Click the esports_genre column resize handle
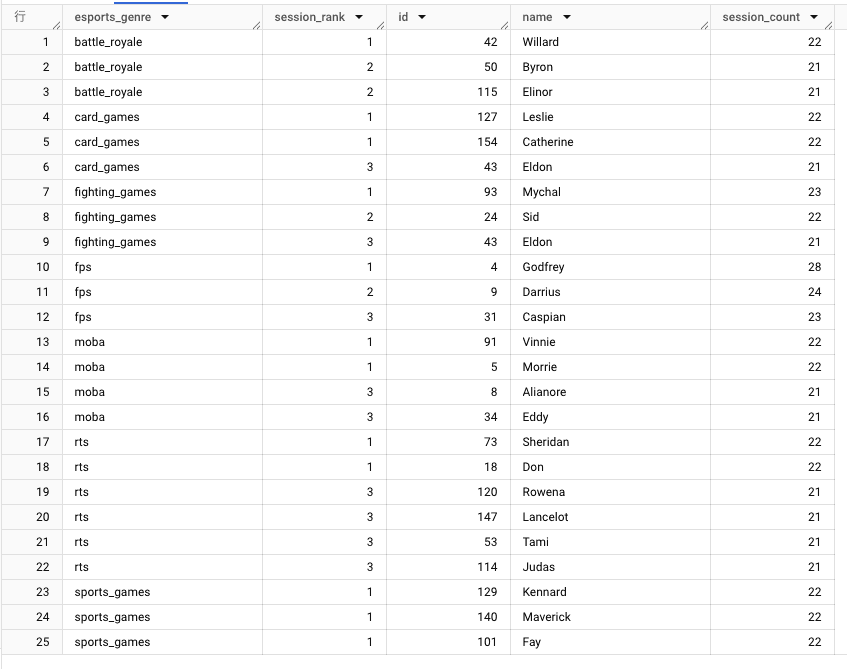This screenshot has height=669, width=847. (x=256, y=24)
